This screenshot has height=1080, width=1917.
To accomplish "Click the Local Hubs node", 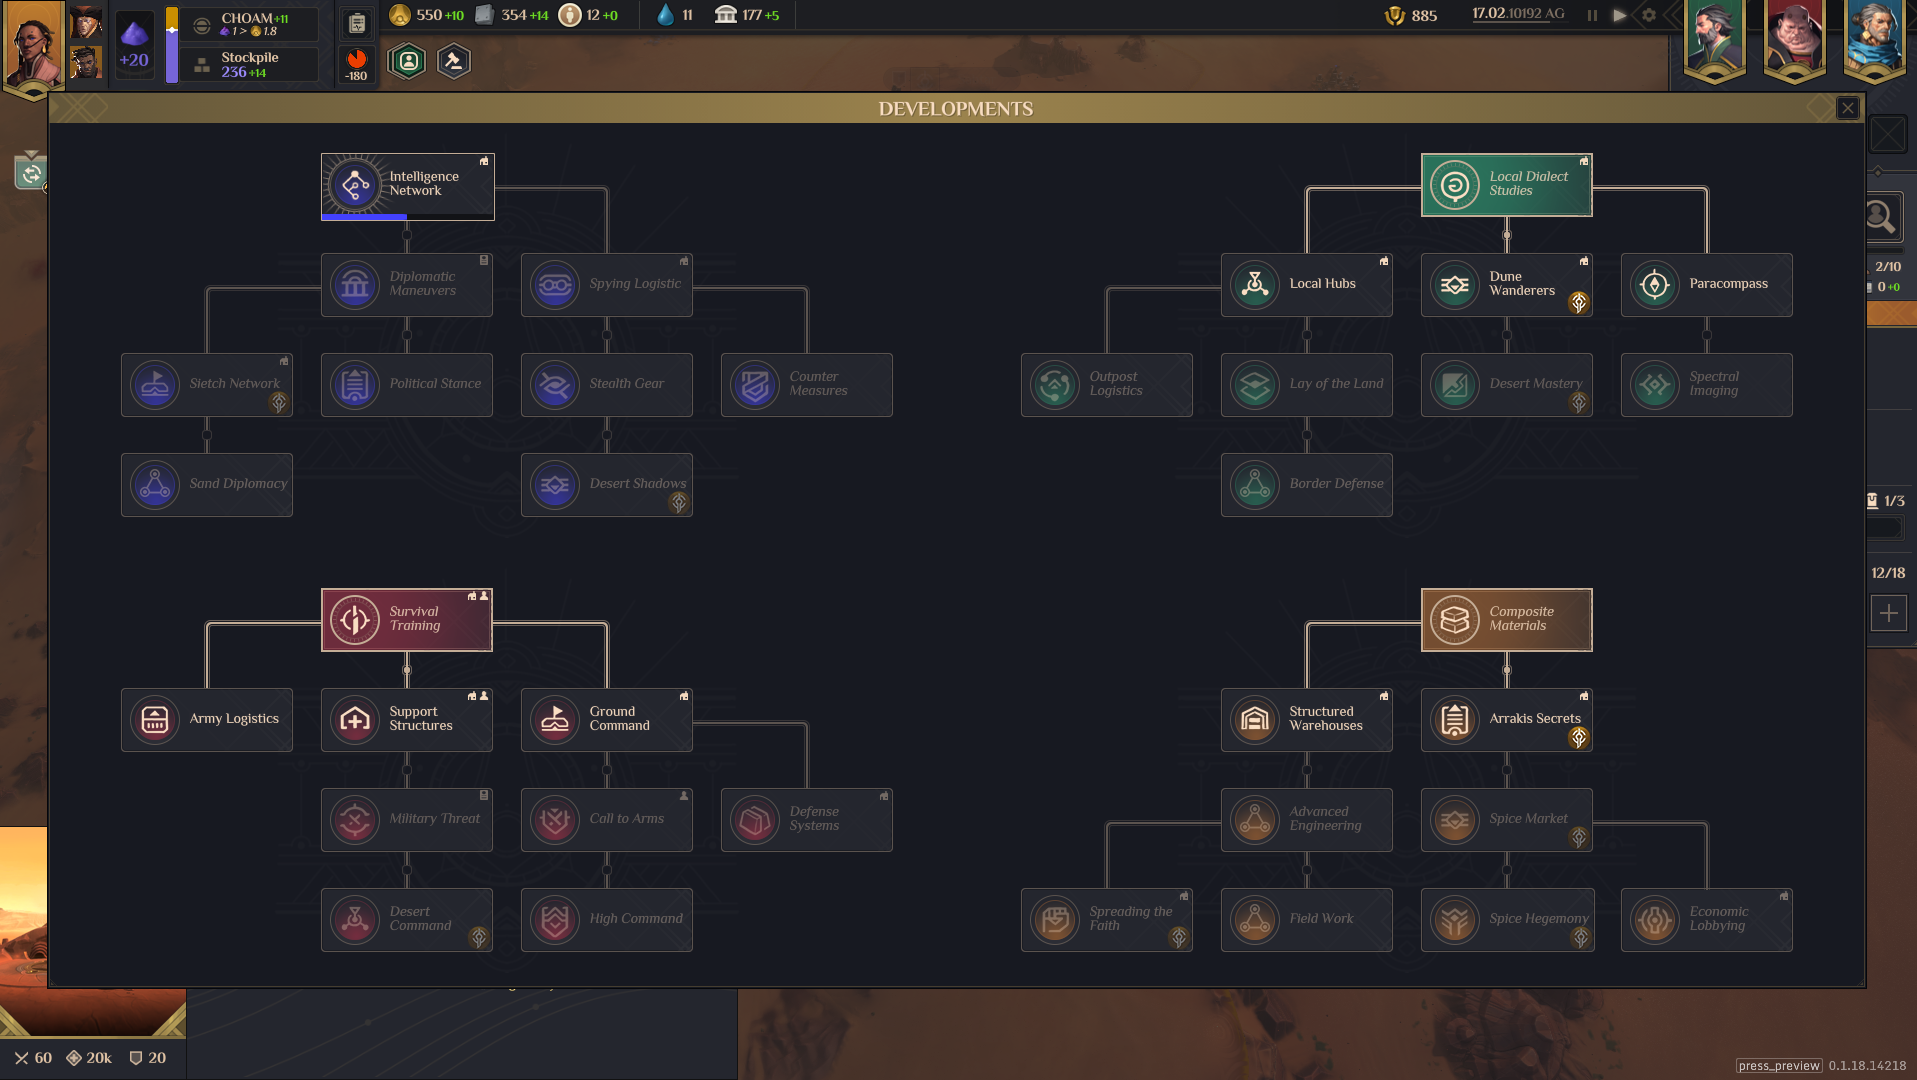I will (1307, 285).
